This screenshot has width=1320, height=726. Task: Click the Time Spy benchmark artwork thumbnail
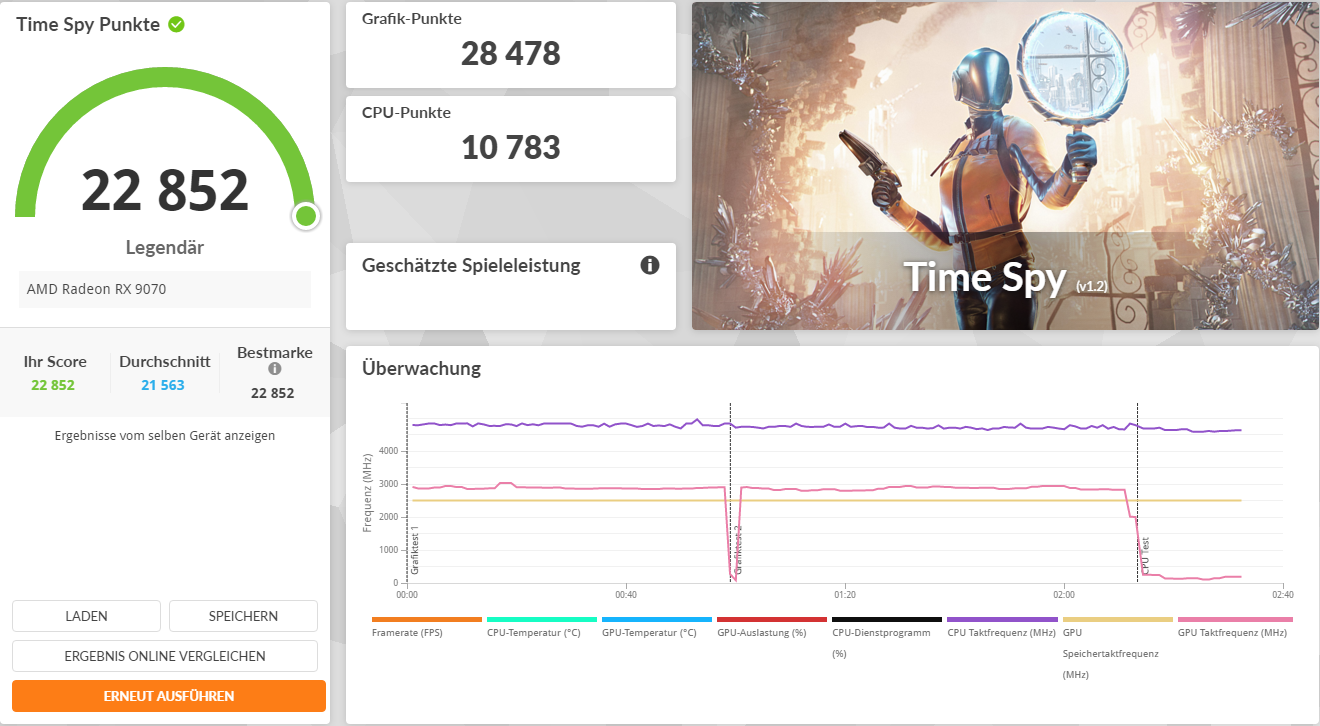(x=1005, y=166)
